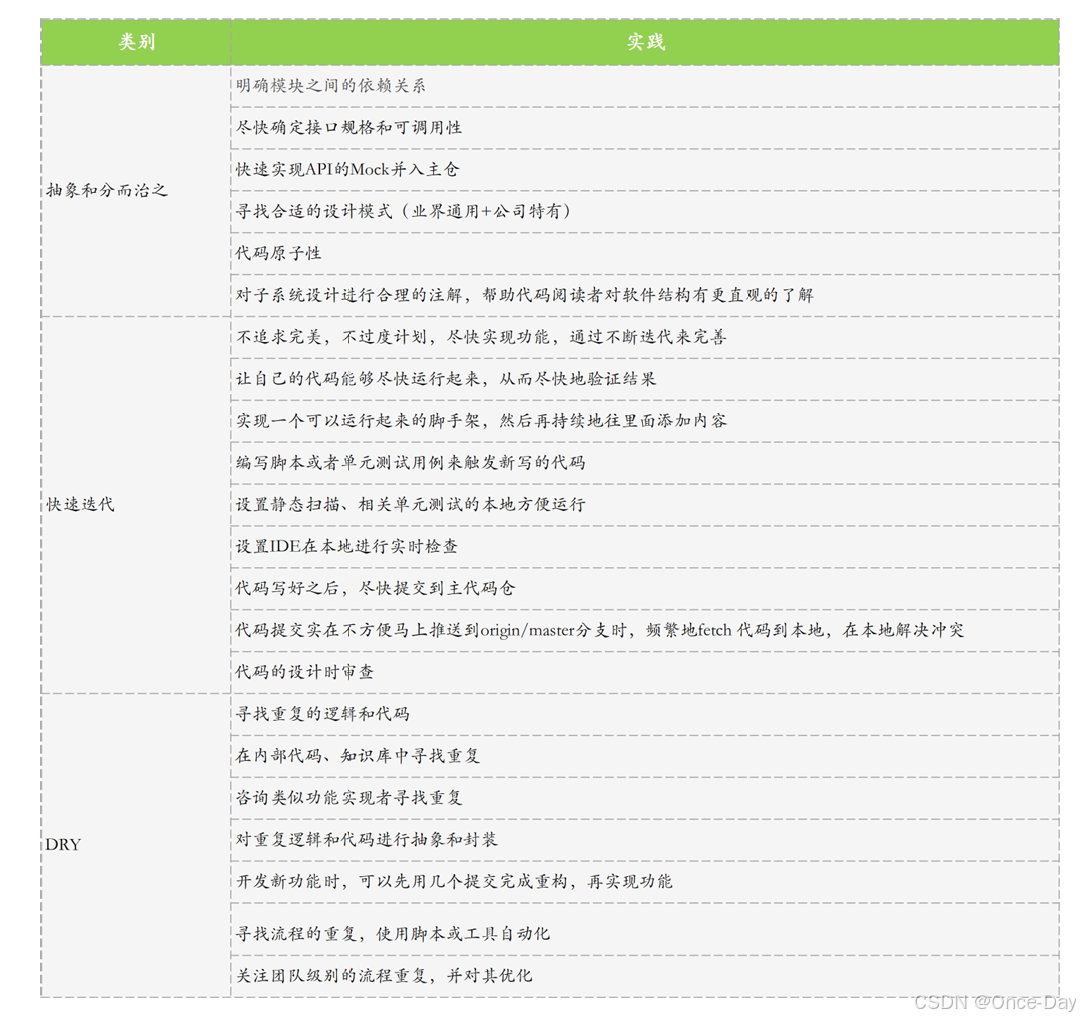Select the 快速迭代 category cell
The height and width of the screenshot is (1019, 1080).
136,504
